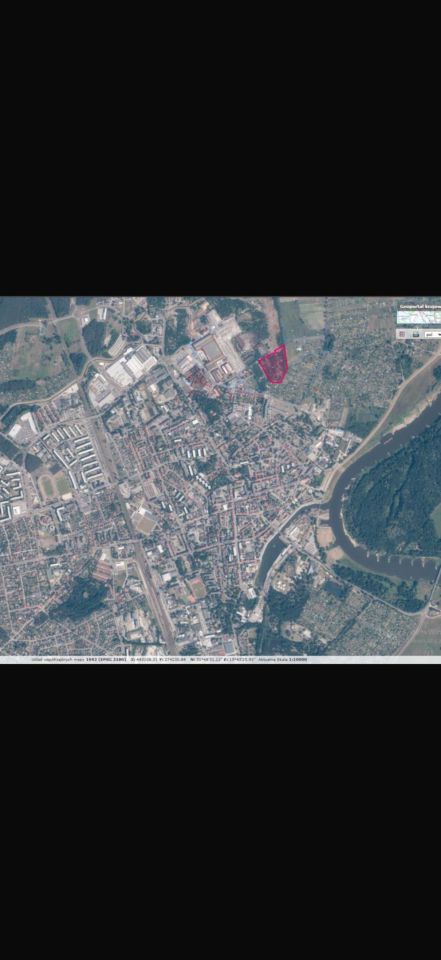Screen dimensions: 441x960
Task: Click the coordinate system label in status bar
Action: 78,661
